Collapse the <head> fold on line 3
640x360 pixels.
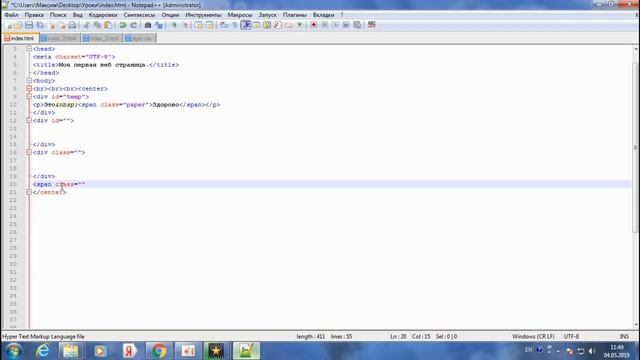[29, 49]
